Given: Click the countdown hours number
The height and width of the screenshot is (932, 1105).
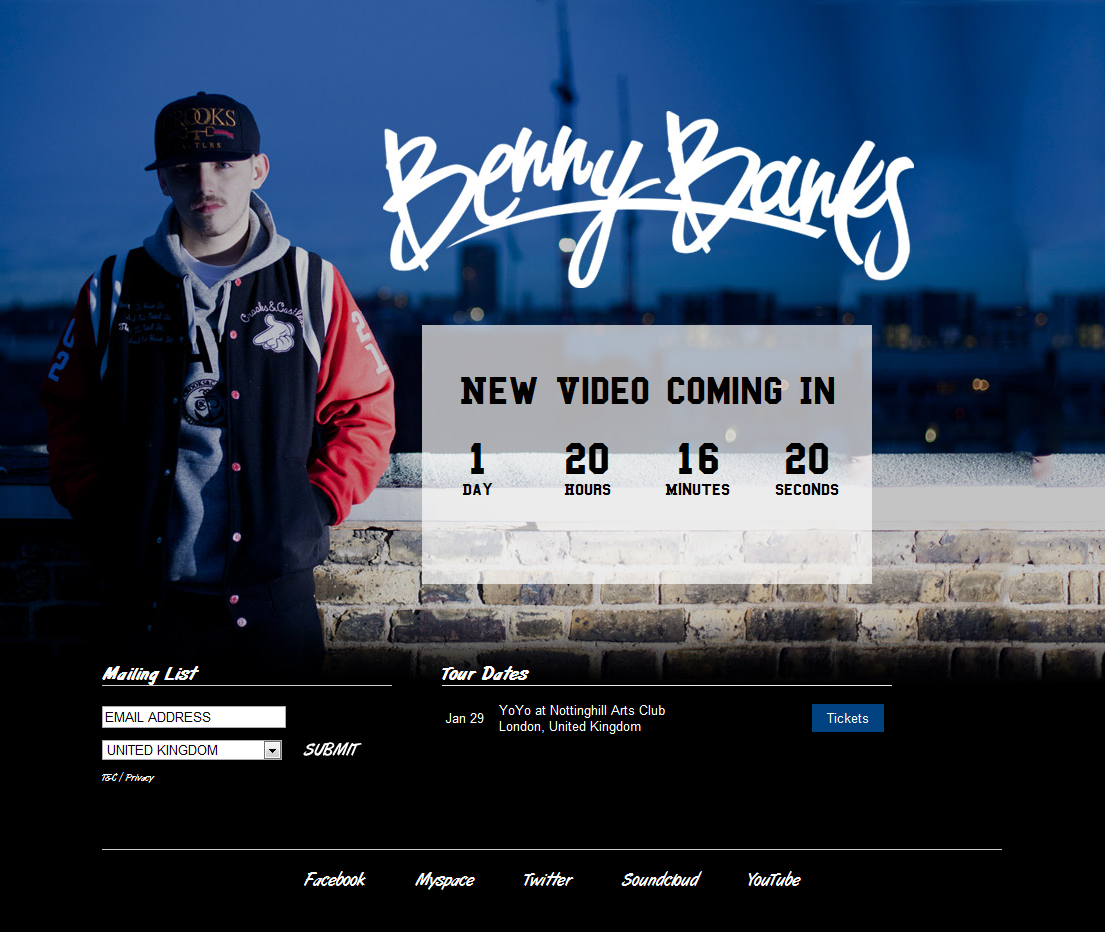Looking at the screenshot, I should tap(587, 459).
